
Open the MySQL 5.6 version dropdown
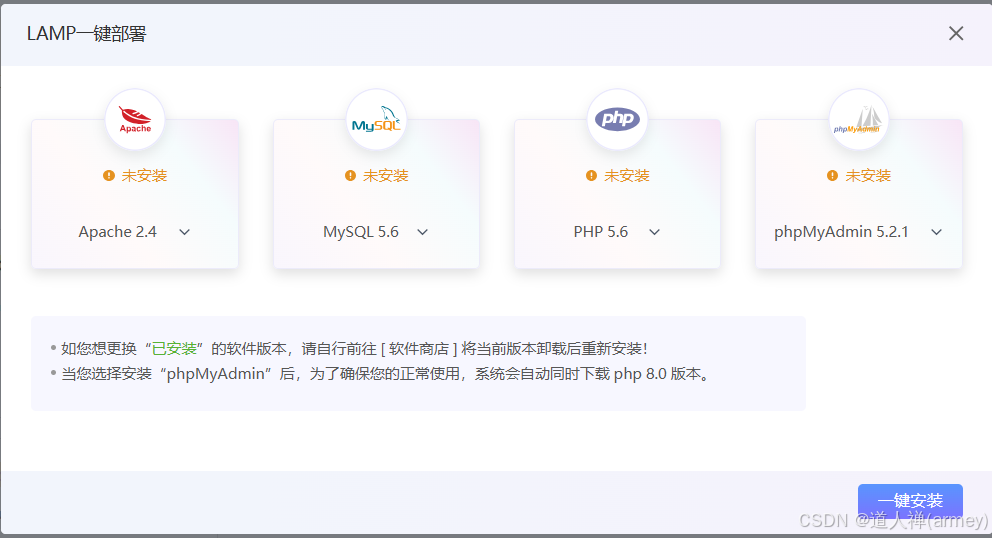pos(376,232)
